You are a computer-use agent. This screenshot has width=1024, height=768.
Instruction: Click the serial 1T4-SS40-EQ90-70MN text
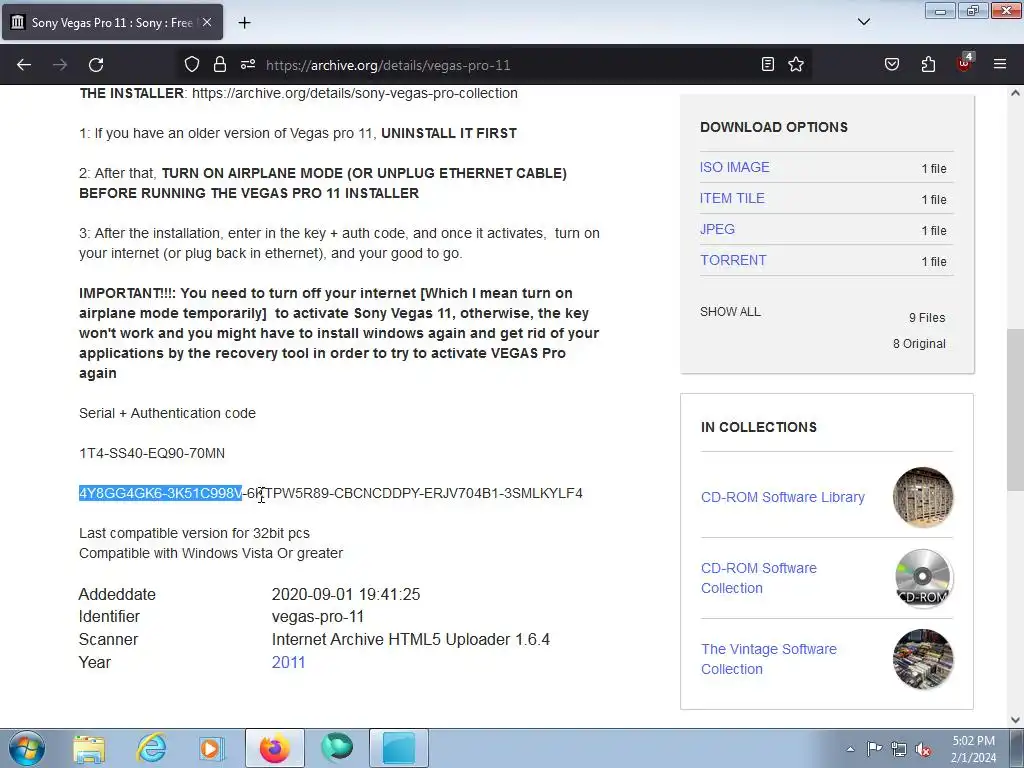[152, 453]
